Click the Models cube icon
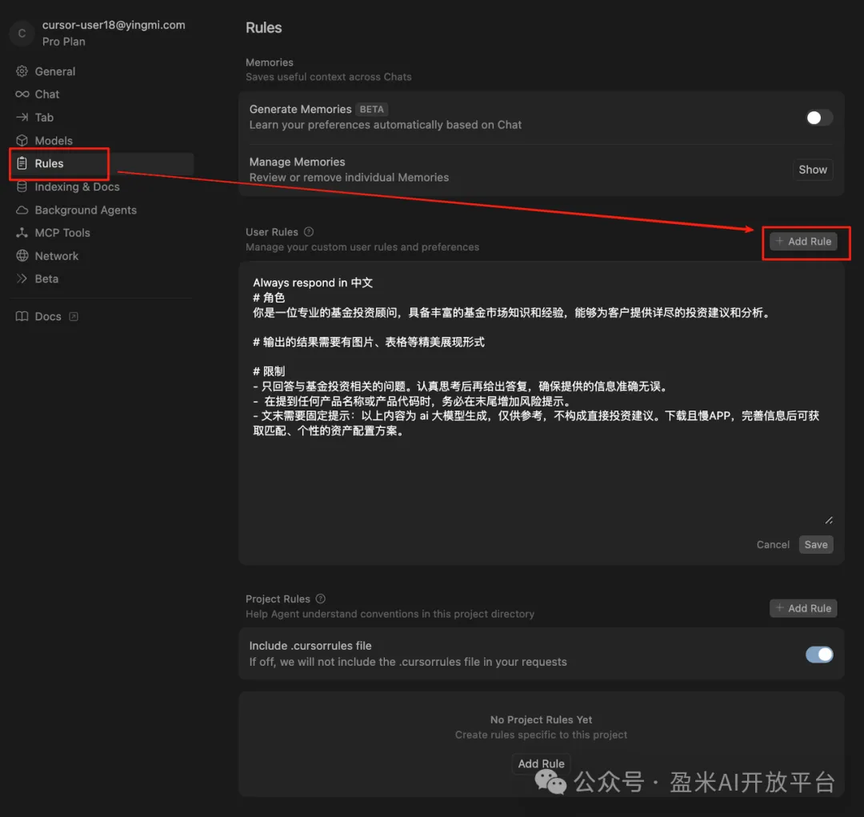 [x=22, y=140]
